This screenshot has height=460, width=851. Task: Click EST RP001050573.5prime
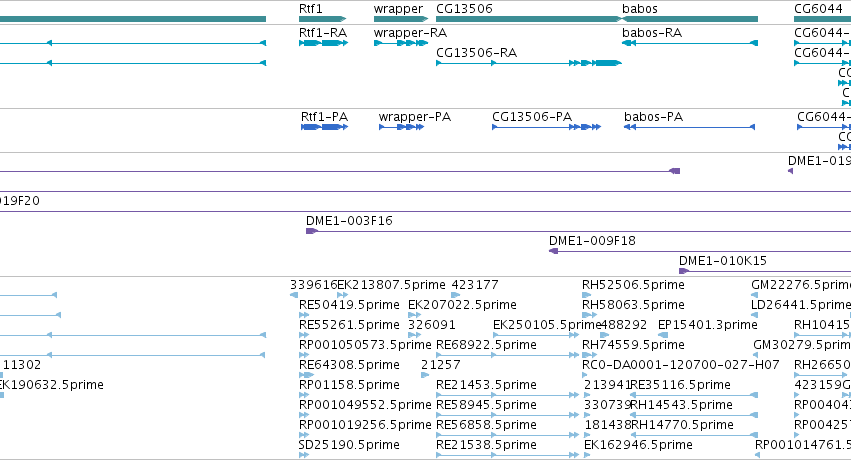coord(365,345)
